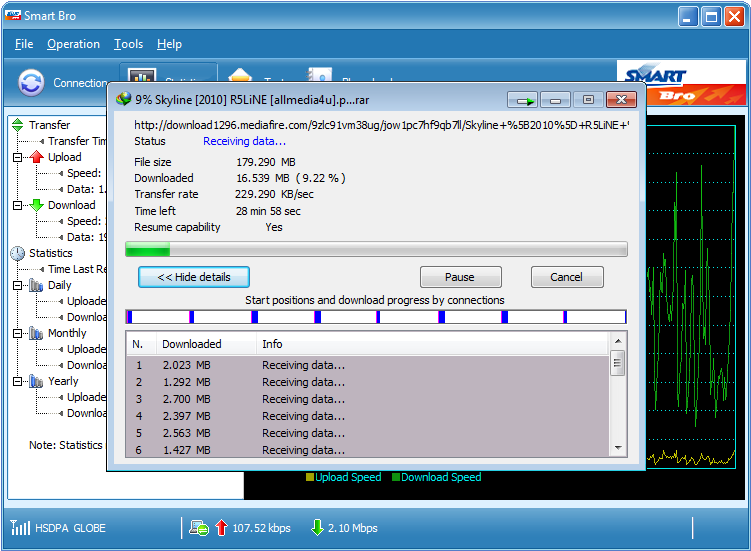Click the Monthly chart icon
The height and width of the screenshot is (551, 751).
pos(36,333)
